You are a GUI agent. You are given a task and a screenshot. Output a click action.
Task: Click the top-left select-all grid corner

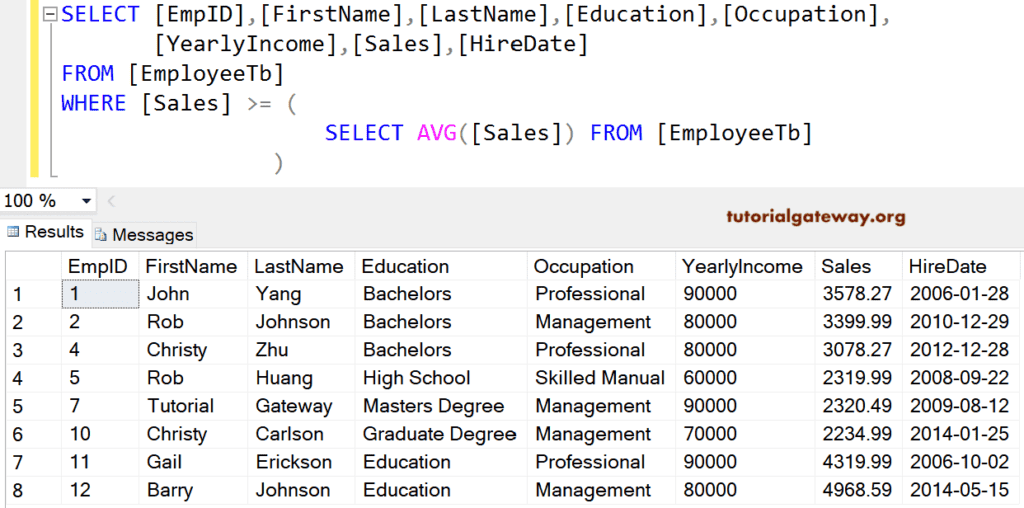[x=30, y=266]
